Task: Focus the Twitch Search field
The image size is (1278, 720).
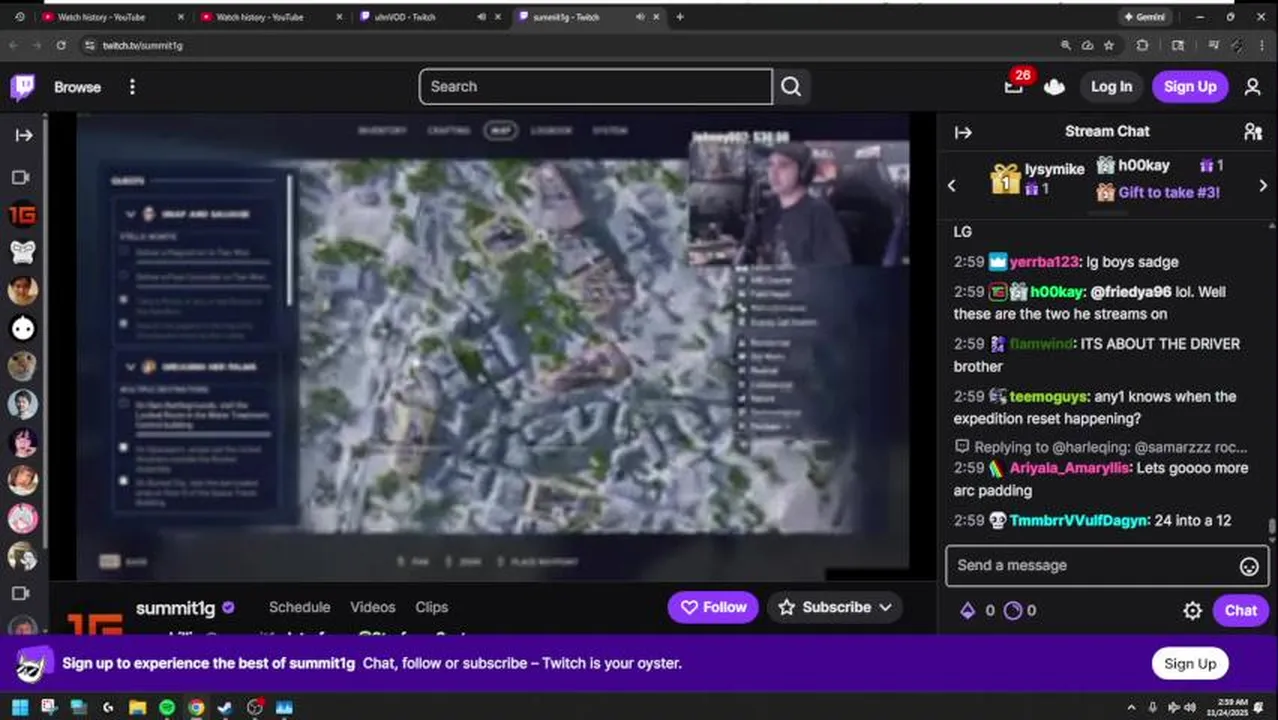Action: (x=595, y=86)
